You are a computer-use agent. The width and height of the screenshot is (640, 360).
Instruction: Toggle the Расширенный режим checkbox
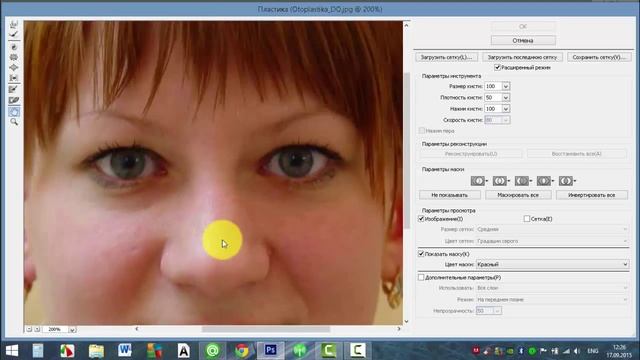pyautogui.click(x=497, y=67)
